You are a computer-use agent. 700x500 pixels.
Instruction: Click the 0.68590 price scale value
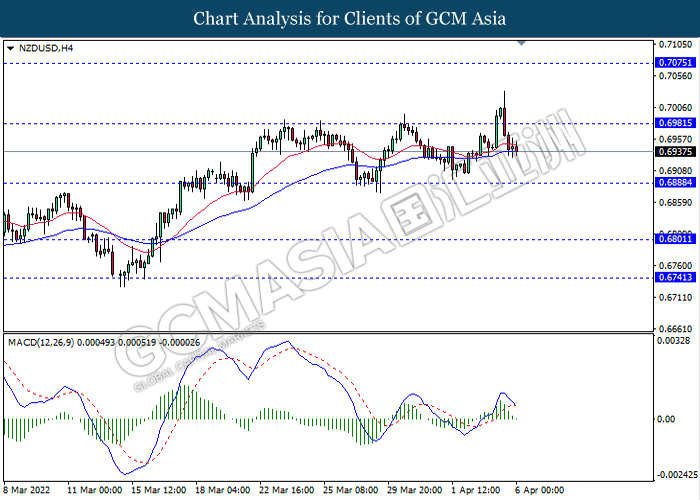pyautogui.click(x=675, y=203)
